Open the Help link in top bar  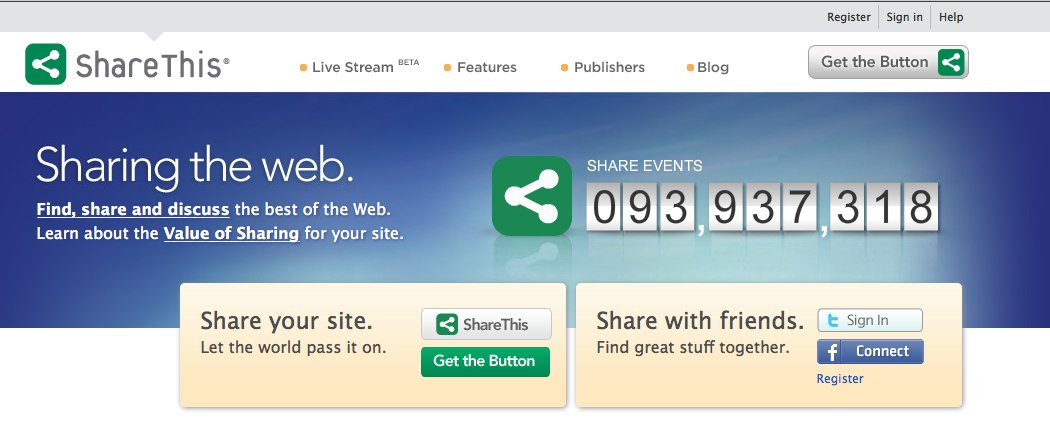tap(951, 17)
